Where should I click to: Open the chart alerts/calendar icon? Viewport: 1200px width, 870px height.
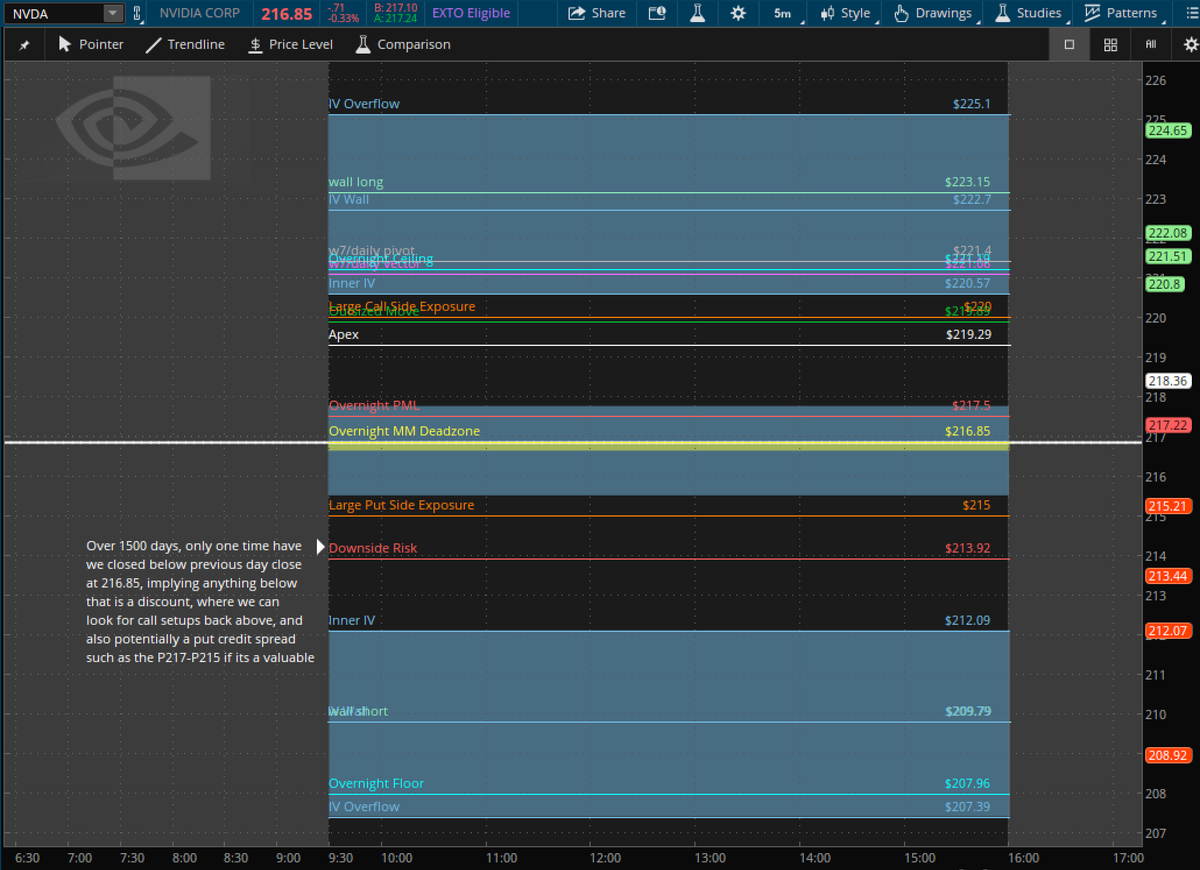tap(657, 13)
